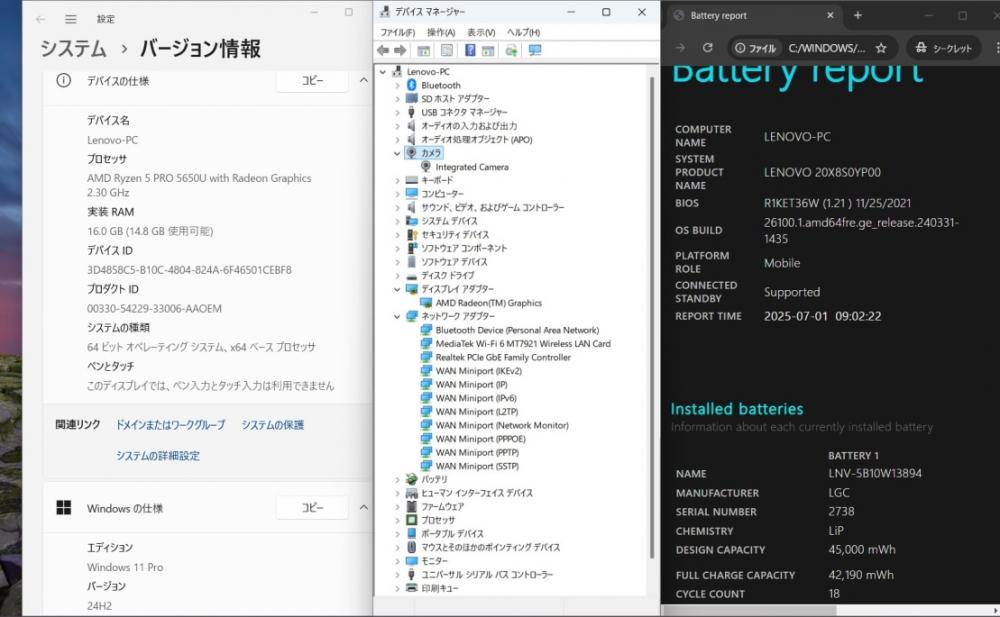Click the Battery report horizontal scrollbar
The width and height of the screenshot is (1000, 617).
point(750,611)
